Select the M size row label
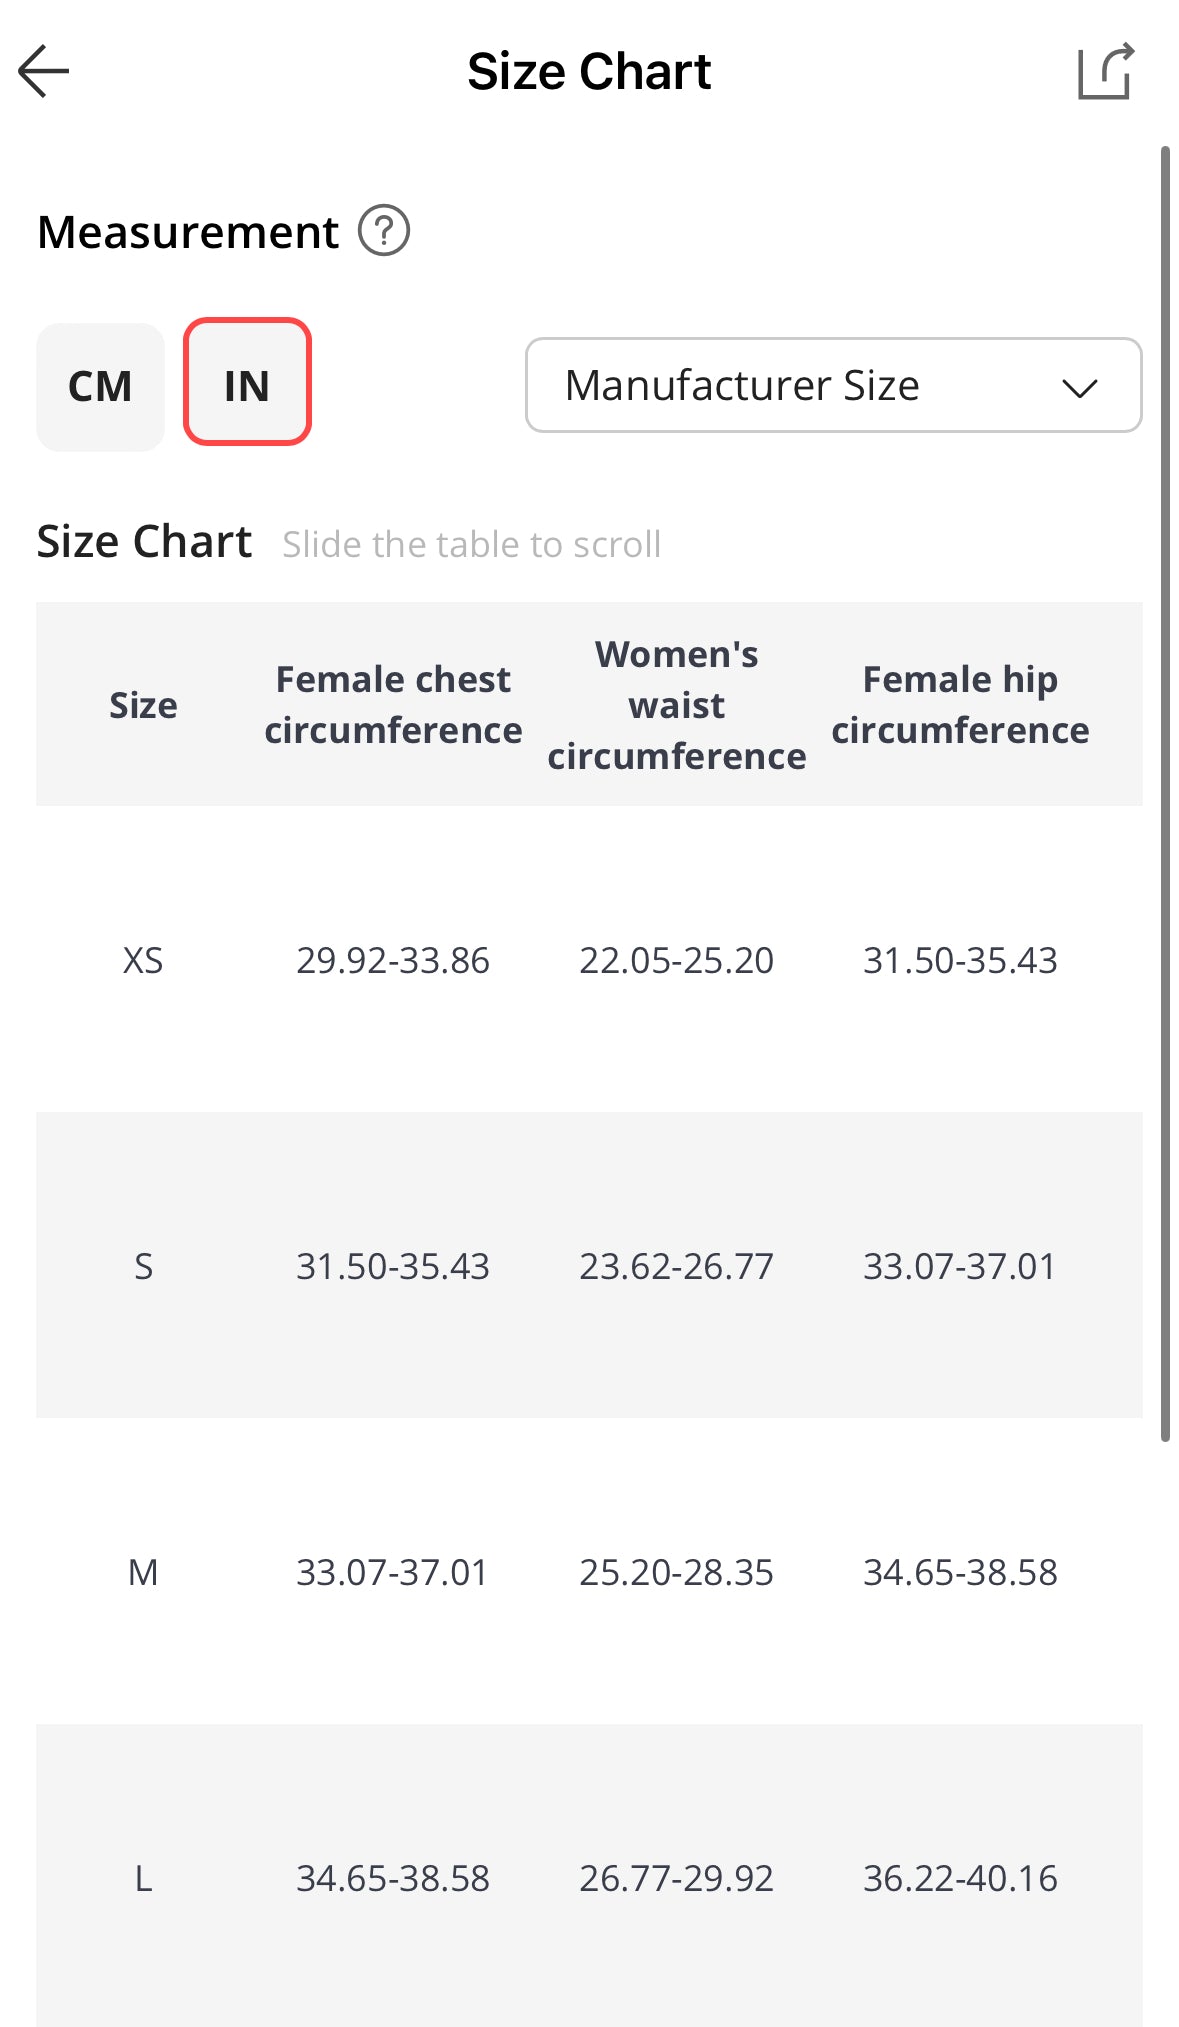 click(143, 1572)
